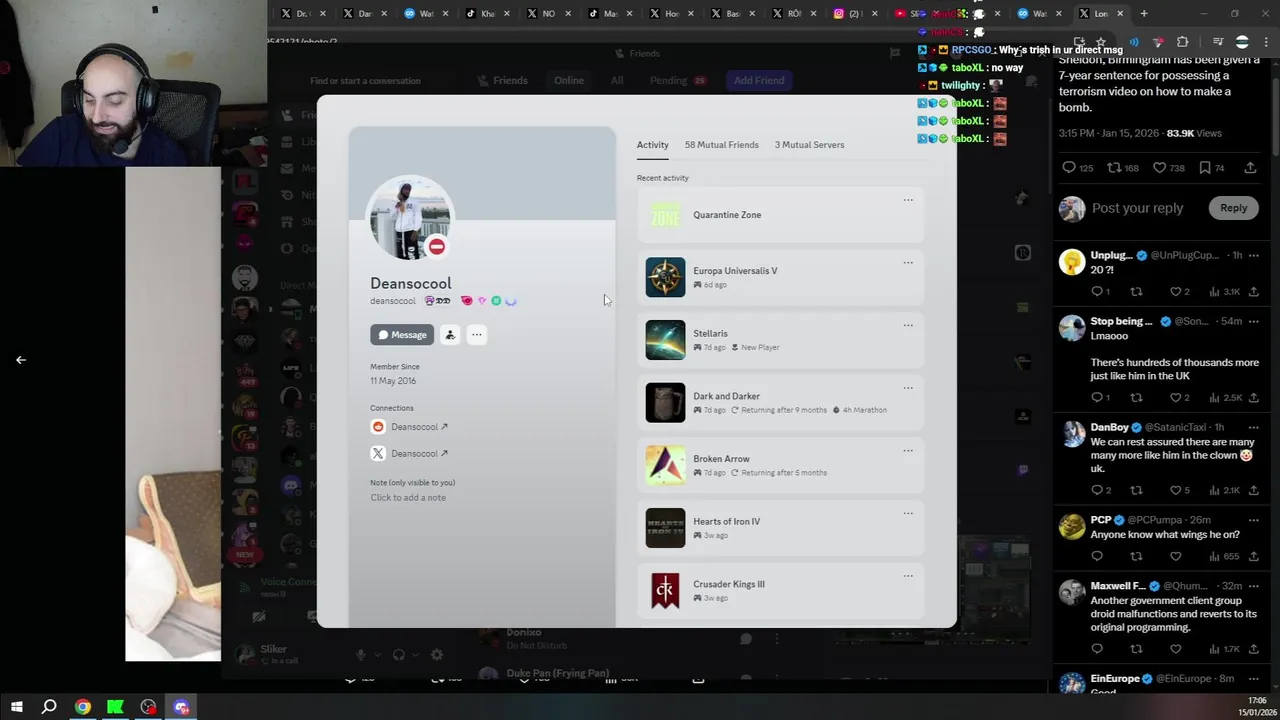1280x720 pixels.
Task: Open options menu for Crusader Kings III
Action: click(908, 576)
